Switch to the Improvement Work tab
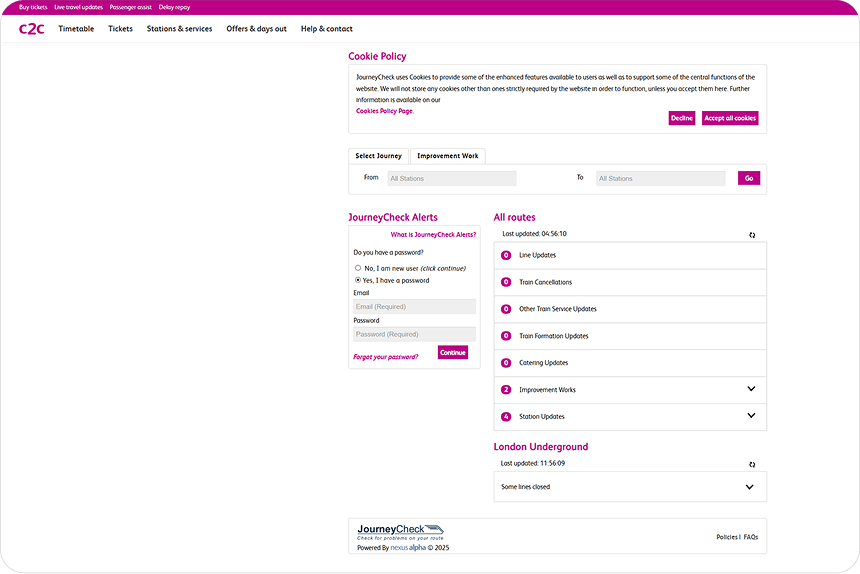This screenshot has height=574, width=860. (x=447, y=156)
